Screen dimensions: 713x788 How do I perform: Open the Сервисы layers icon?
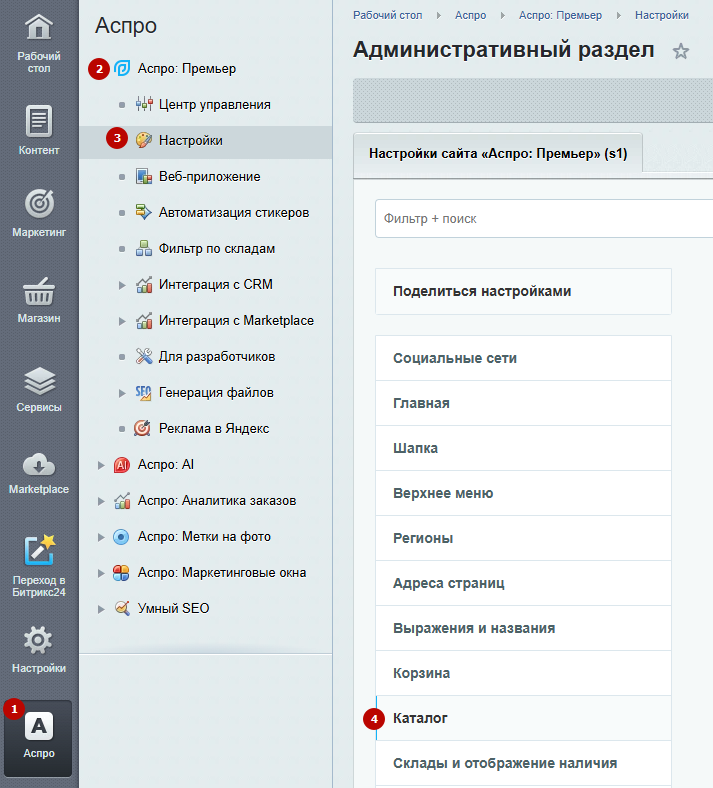39,380
